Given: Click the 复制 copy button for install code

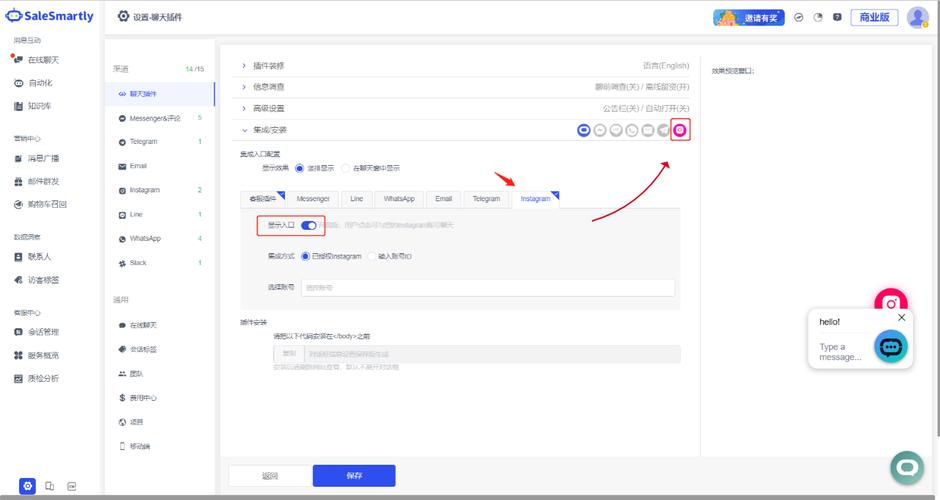Looking at the screenshot, I should point(289,354).
